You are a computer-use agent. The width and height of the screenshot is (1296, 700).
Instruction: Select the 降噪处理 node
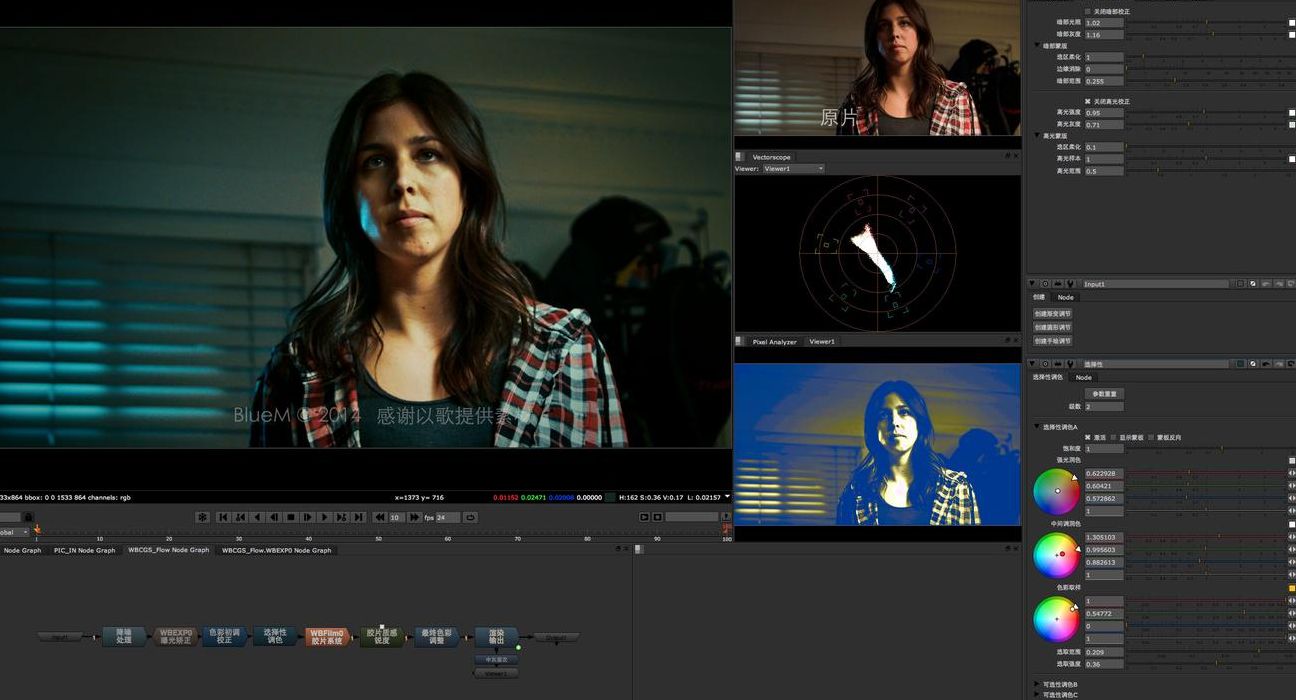[124, 637]
